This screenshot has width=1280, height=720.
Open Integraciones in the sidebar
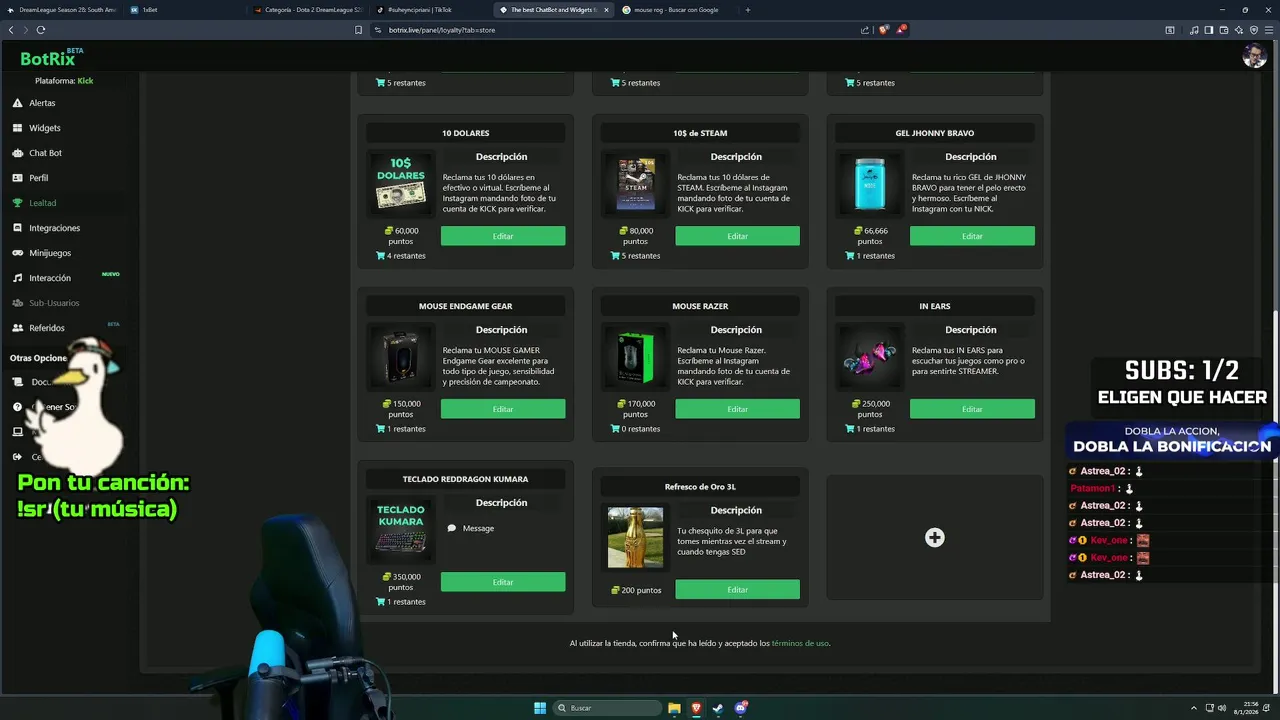[54, 228]
